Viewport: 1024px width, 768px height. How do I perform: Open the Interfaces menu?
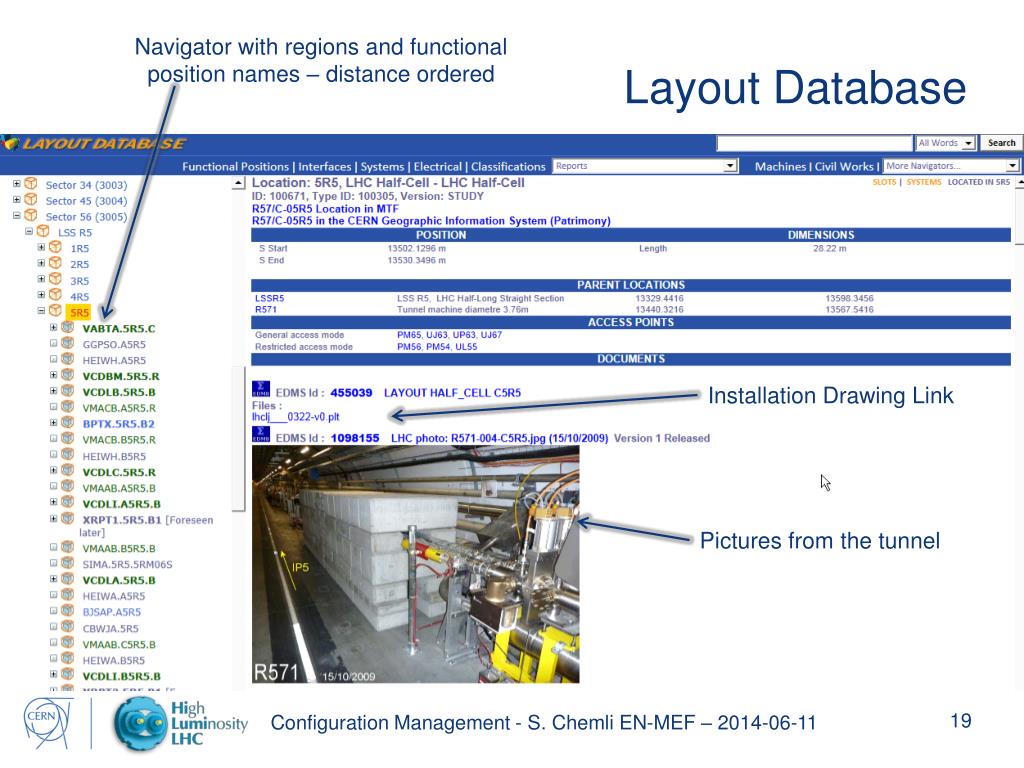click(325, 167)
